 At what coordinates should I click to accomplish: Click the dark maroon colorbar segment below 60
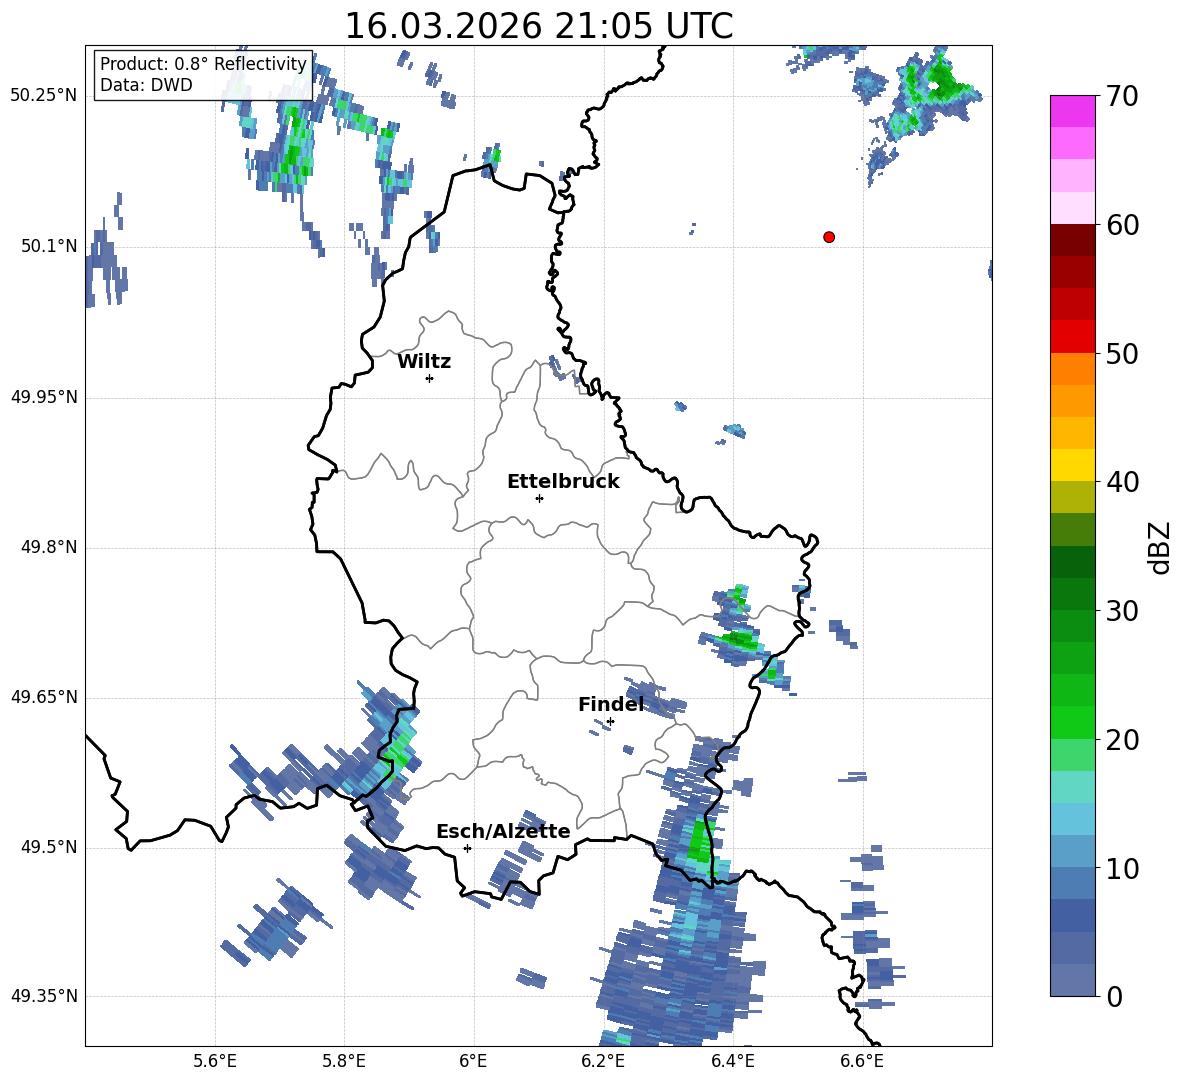point(1072,239)
